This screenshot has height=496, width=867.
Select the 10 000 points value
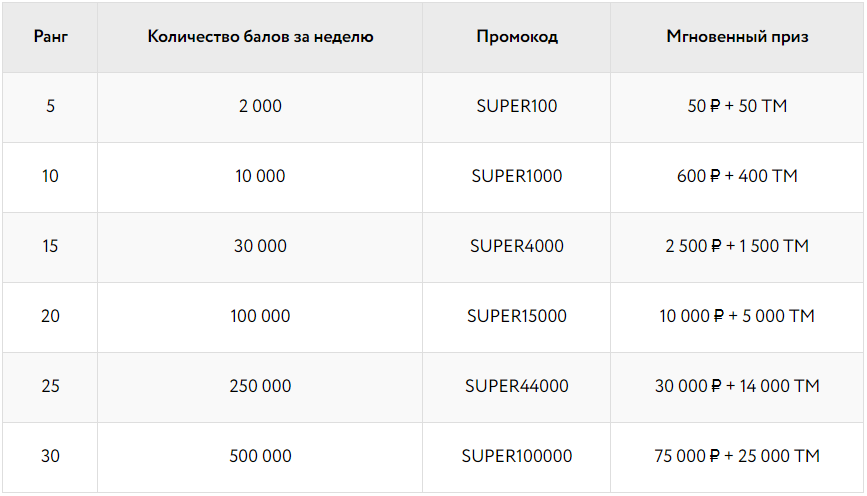tap(260, 176)
